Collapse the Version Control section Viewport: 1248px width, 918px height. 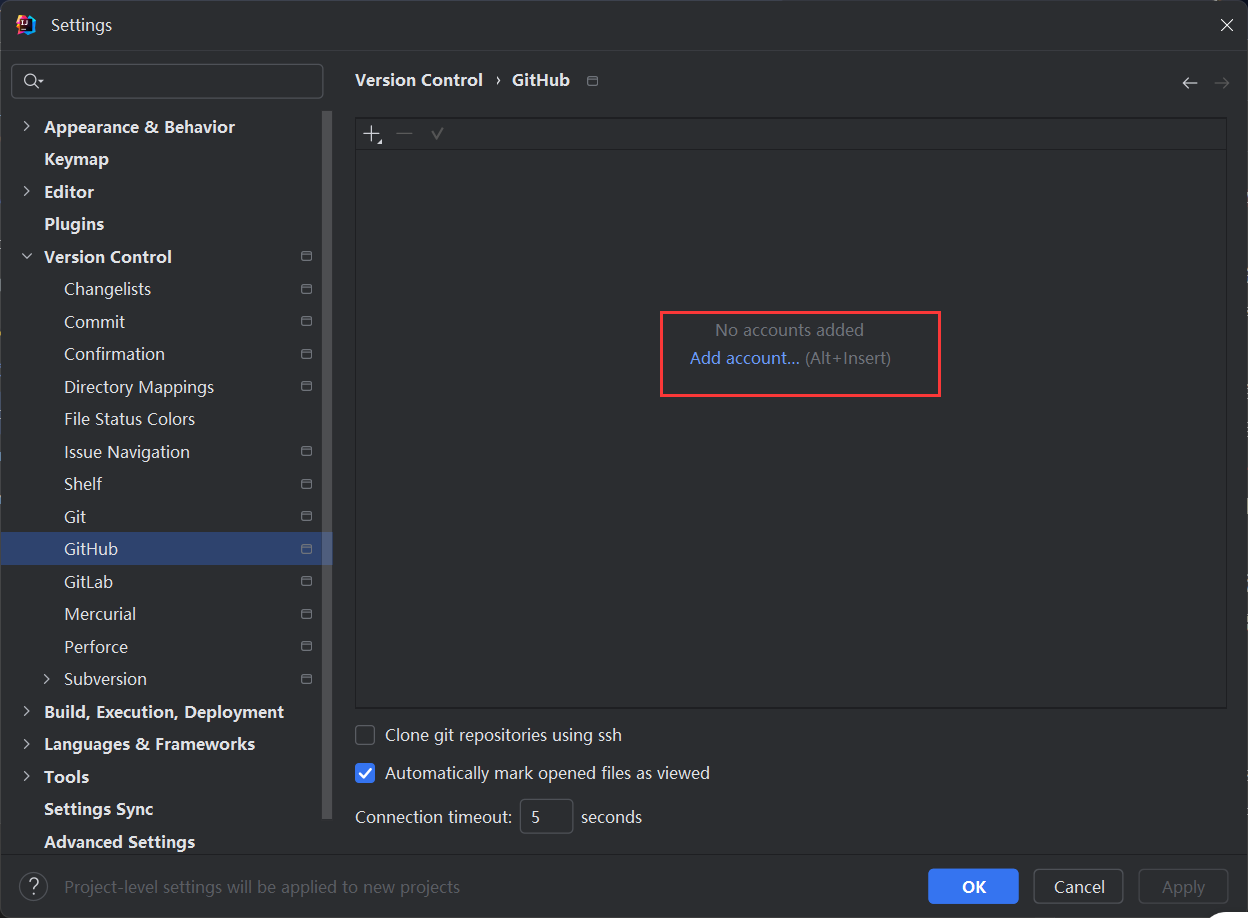click(27, 257)
